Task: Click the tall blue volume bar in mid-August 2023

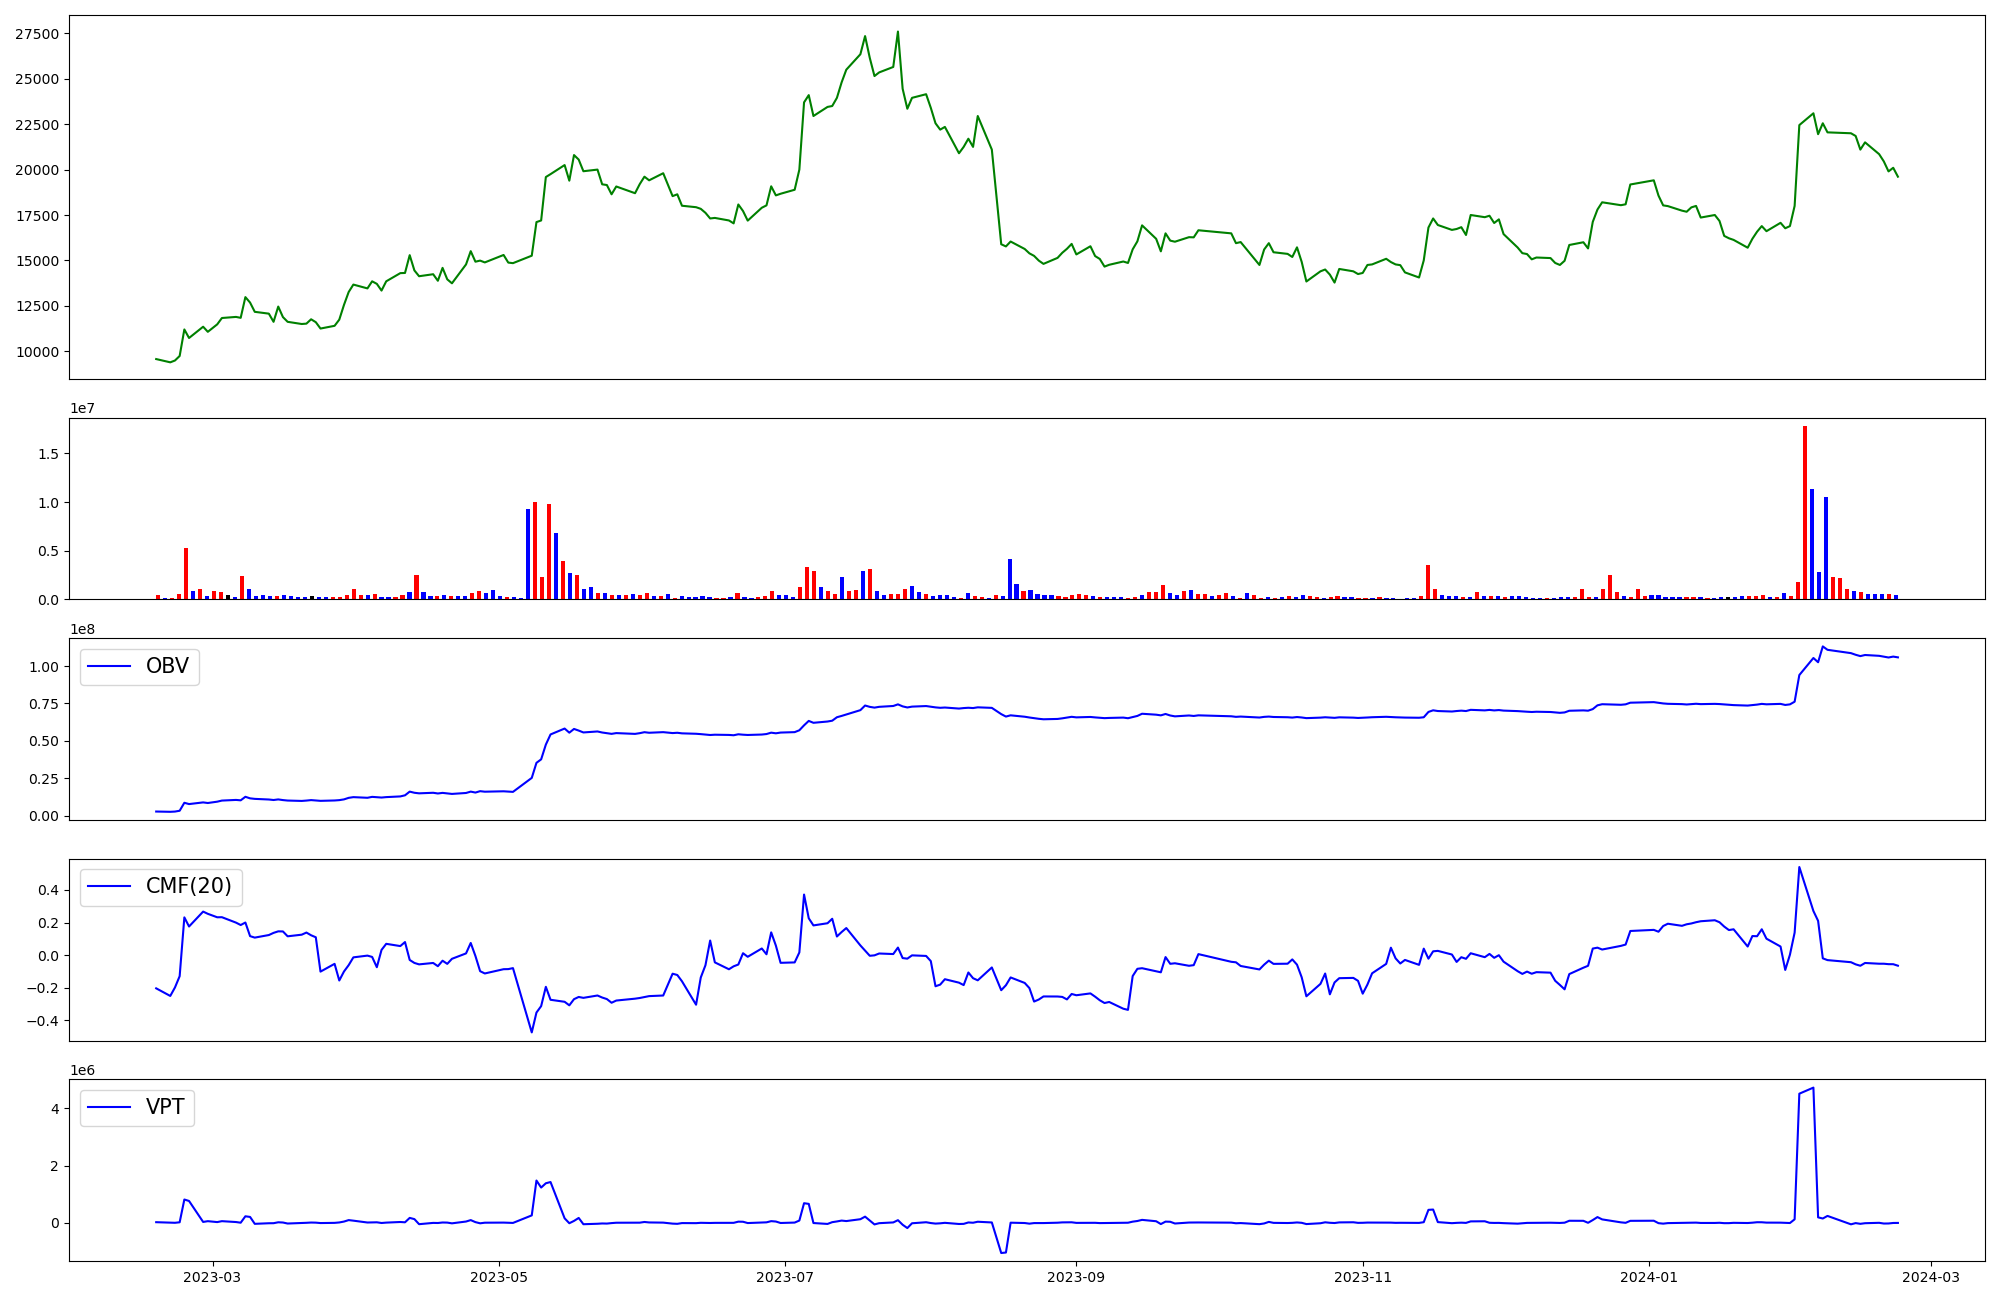Action: (1010, 579)
